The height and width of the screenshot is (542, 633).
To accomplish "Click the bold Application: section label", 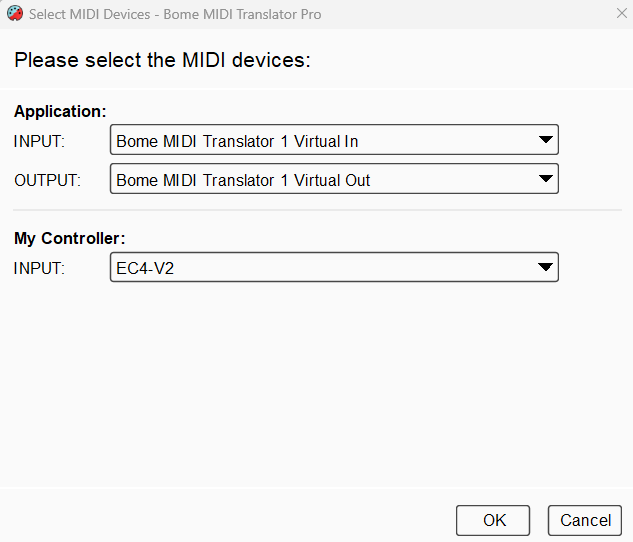I will 60,111.
